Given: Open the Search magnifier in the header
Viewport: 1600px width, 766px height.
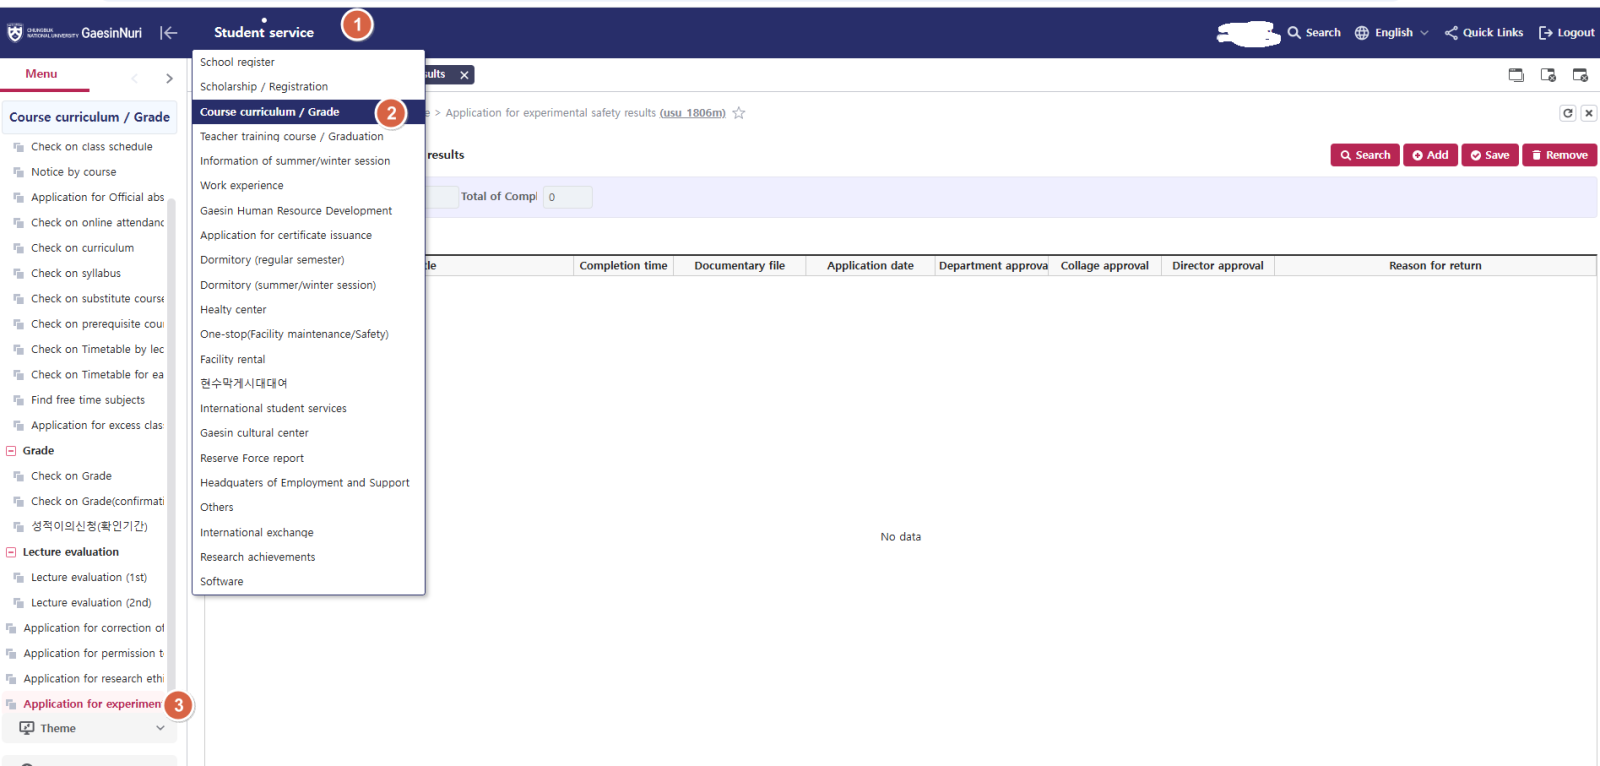Looking at the screenshot, I should tap(1314, 33).
